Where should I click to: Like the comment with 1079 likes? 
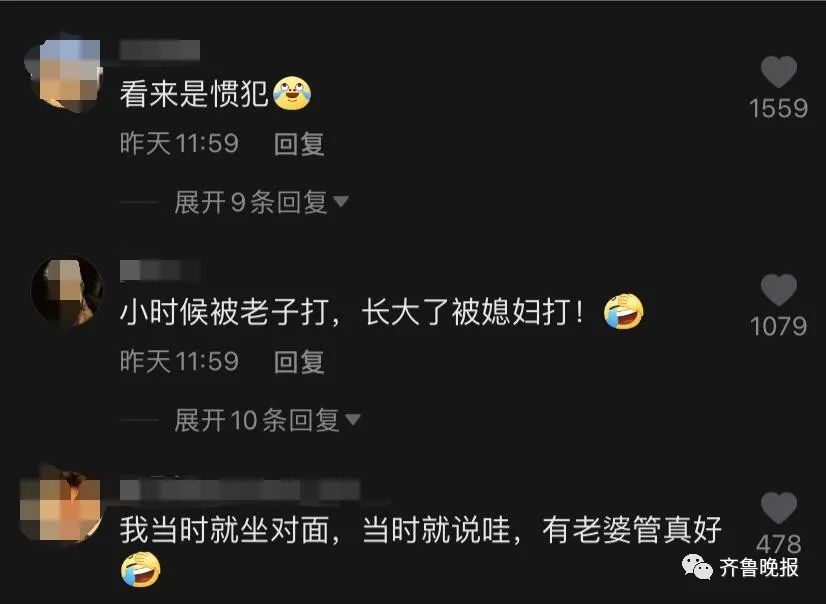pyautogui.click(x=779, y=290)
